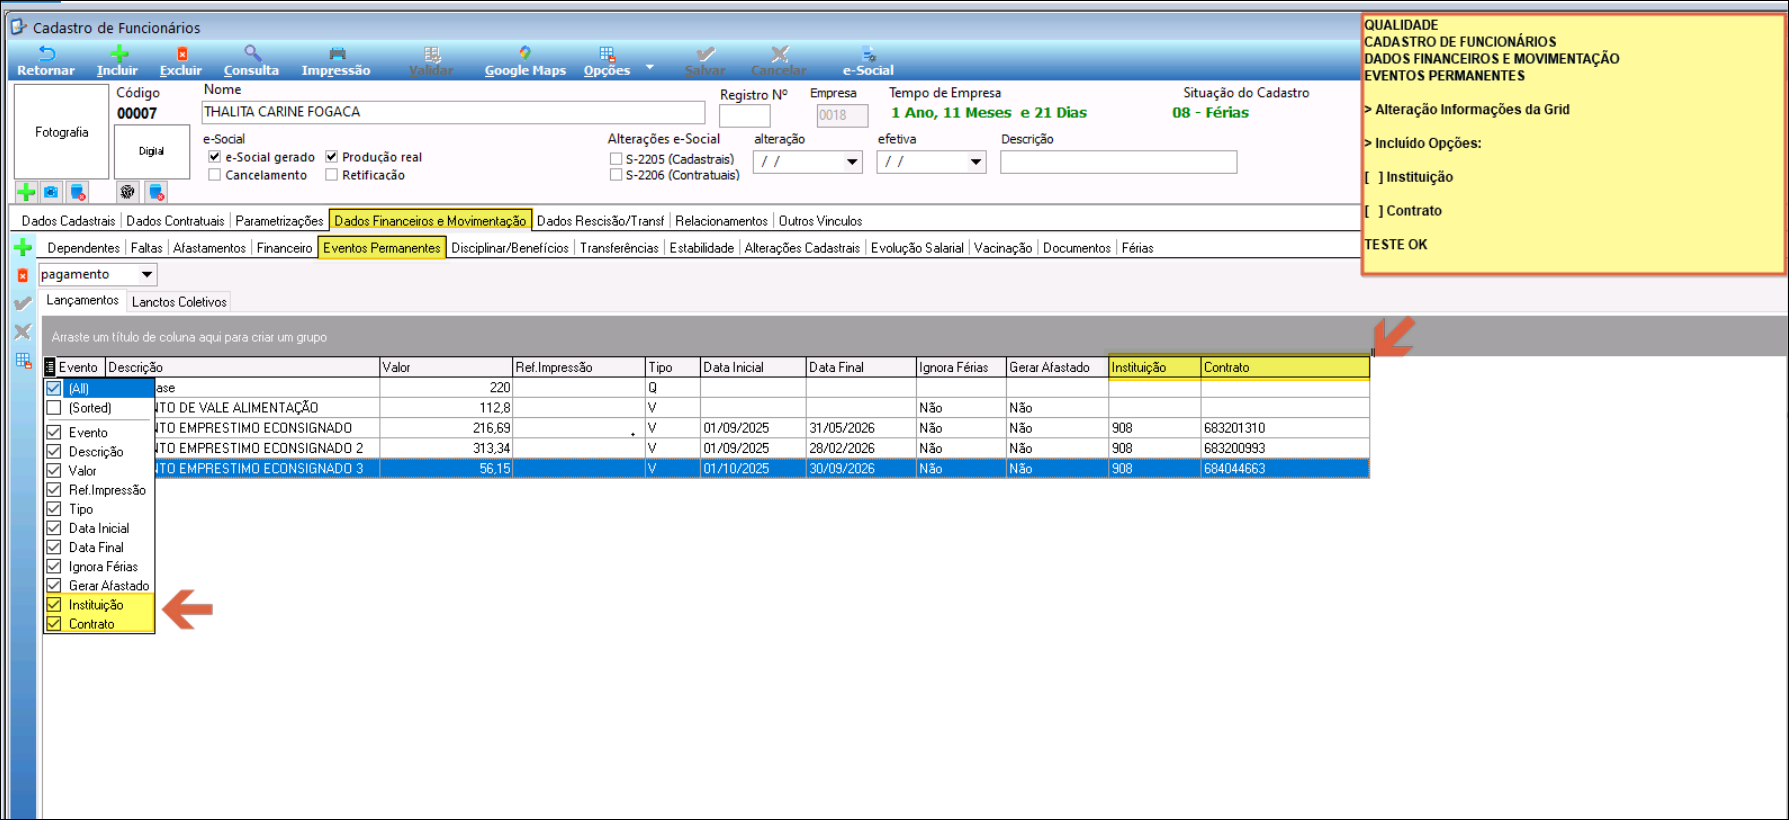Open the alteração date dropdown
This screenshot has height=820, width=1789.
coord(852,162)
